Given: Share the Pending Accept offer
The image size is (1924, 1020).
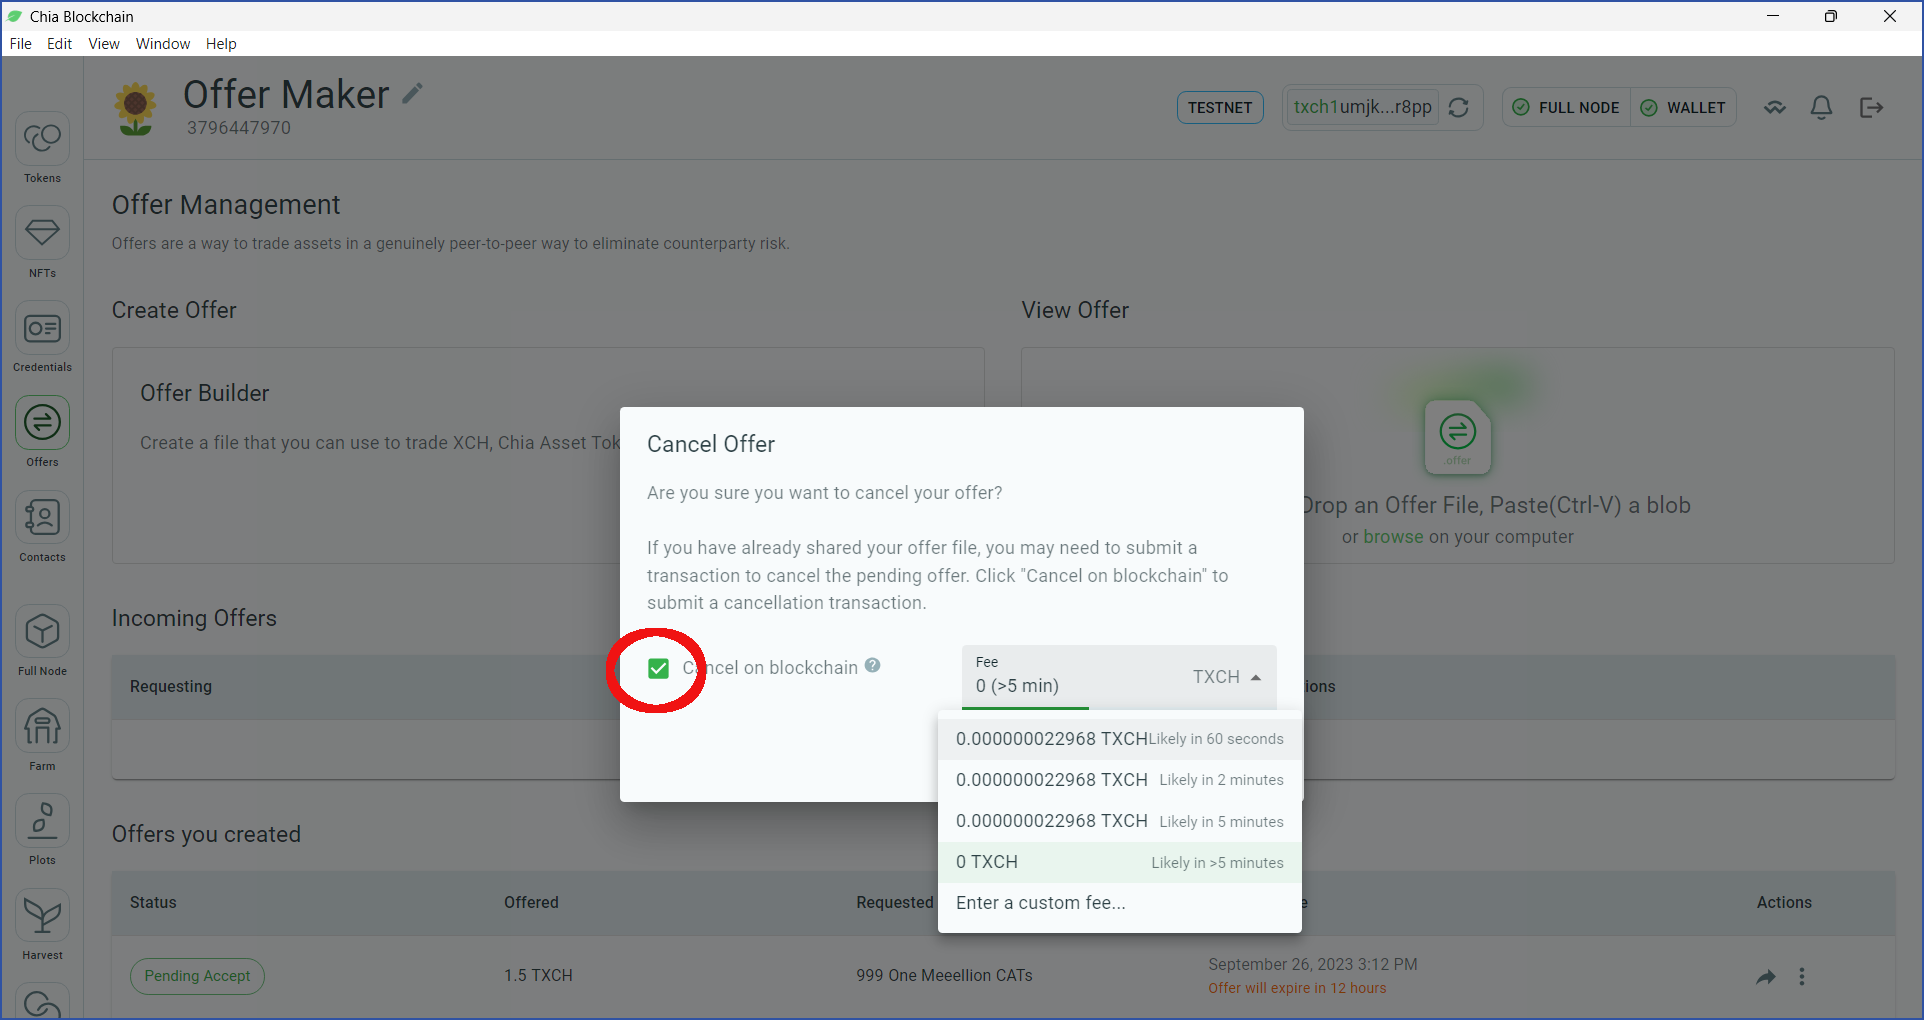Looking at the screenshot, I should (1766, 977).
